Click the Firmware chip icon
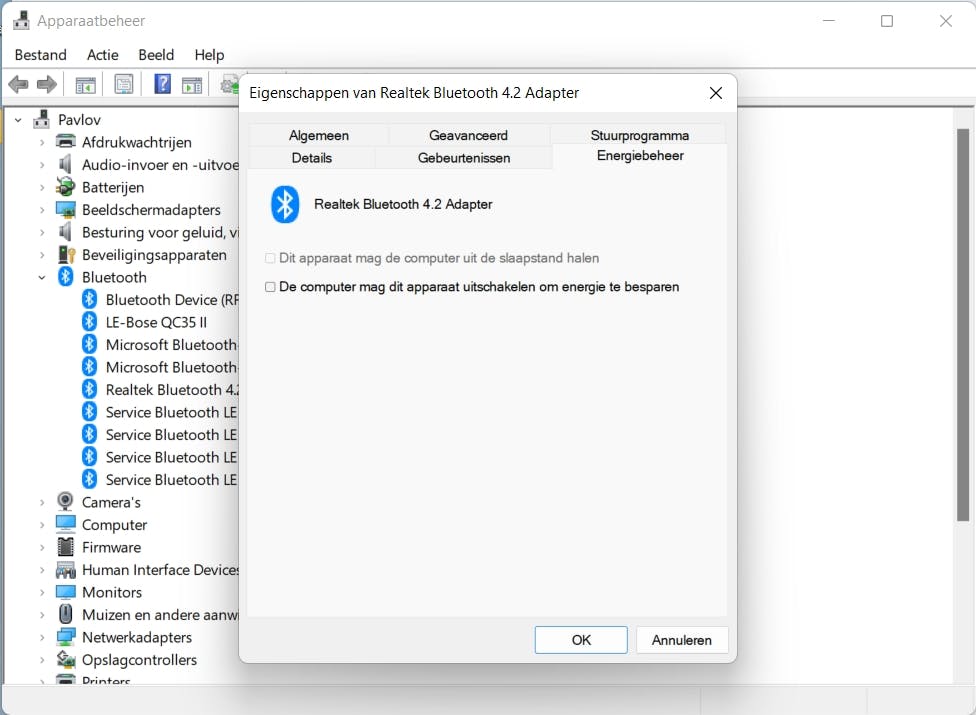Viewport: 976px width, 715px height. (65, 547)
